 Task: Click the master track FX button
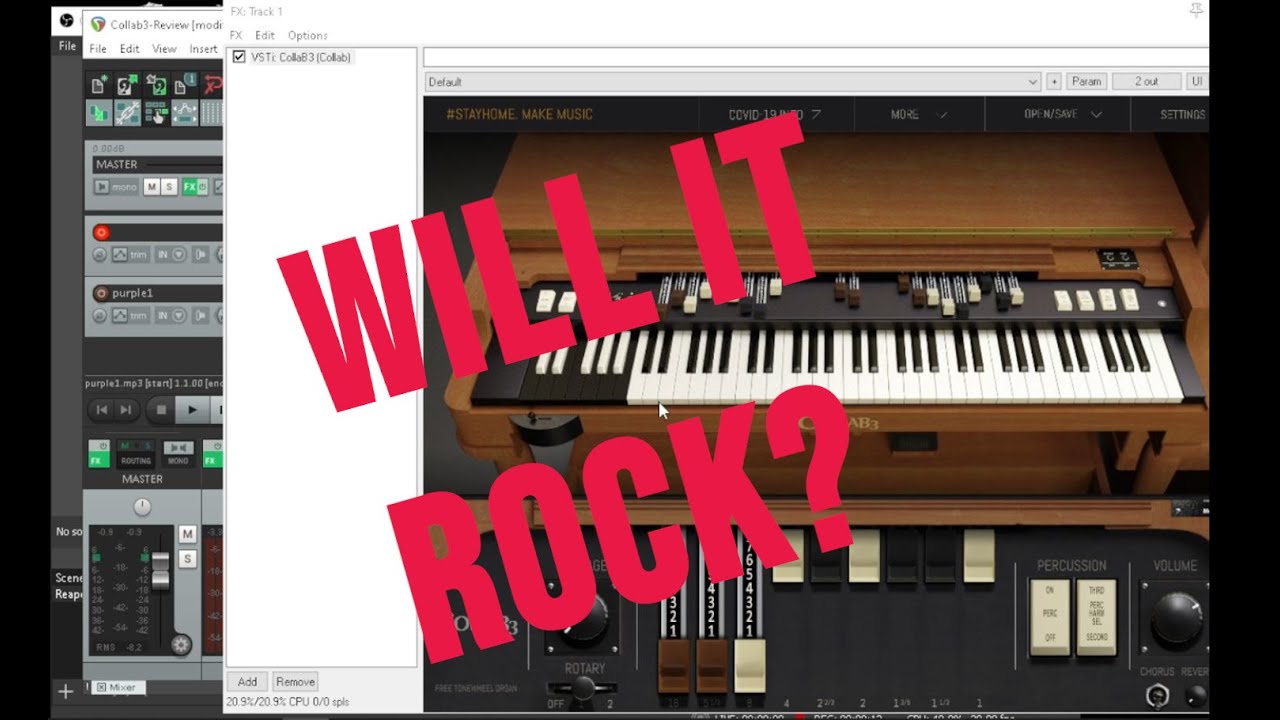click(189, 187)
